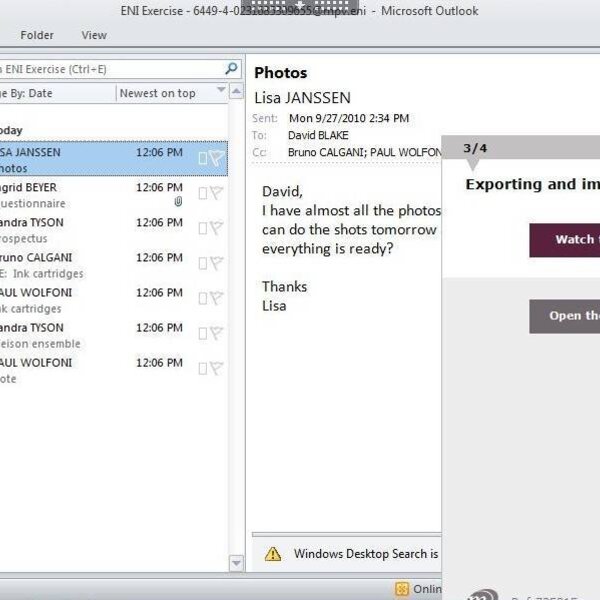Toggle category box on Bruno CALGANI message
The image size is (600, 600).
coord(203,263)
